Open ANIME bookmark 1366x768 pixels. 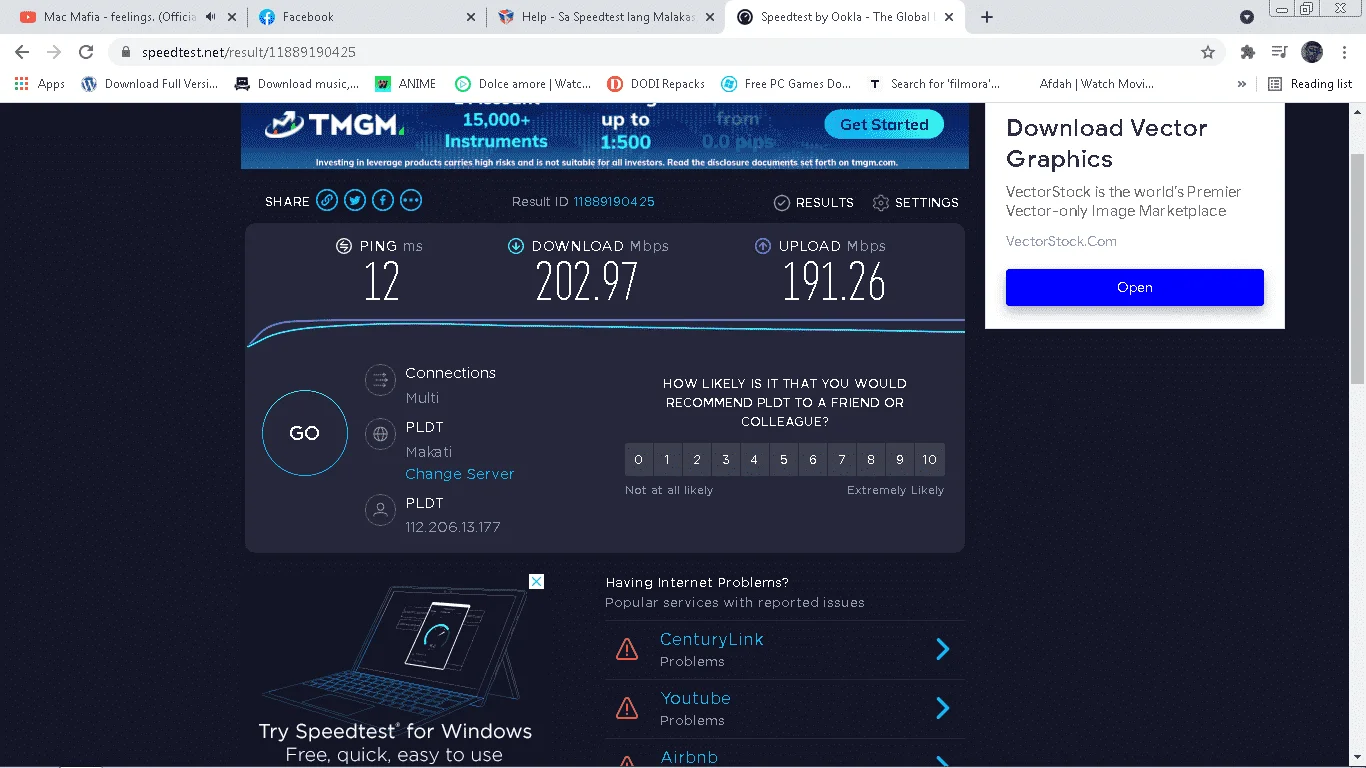tap(406, 84)
